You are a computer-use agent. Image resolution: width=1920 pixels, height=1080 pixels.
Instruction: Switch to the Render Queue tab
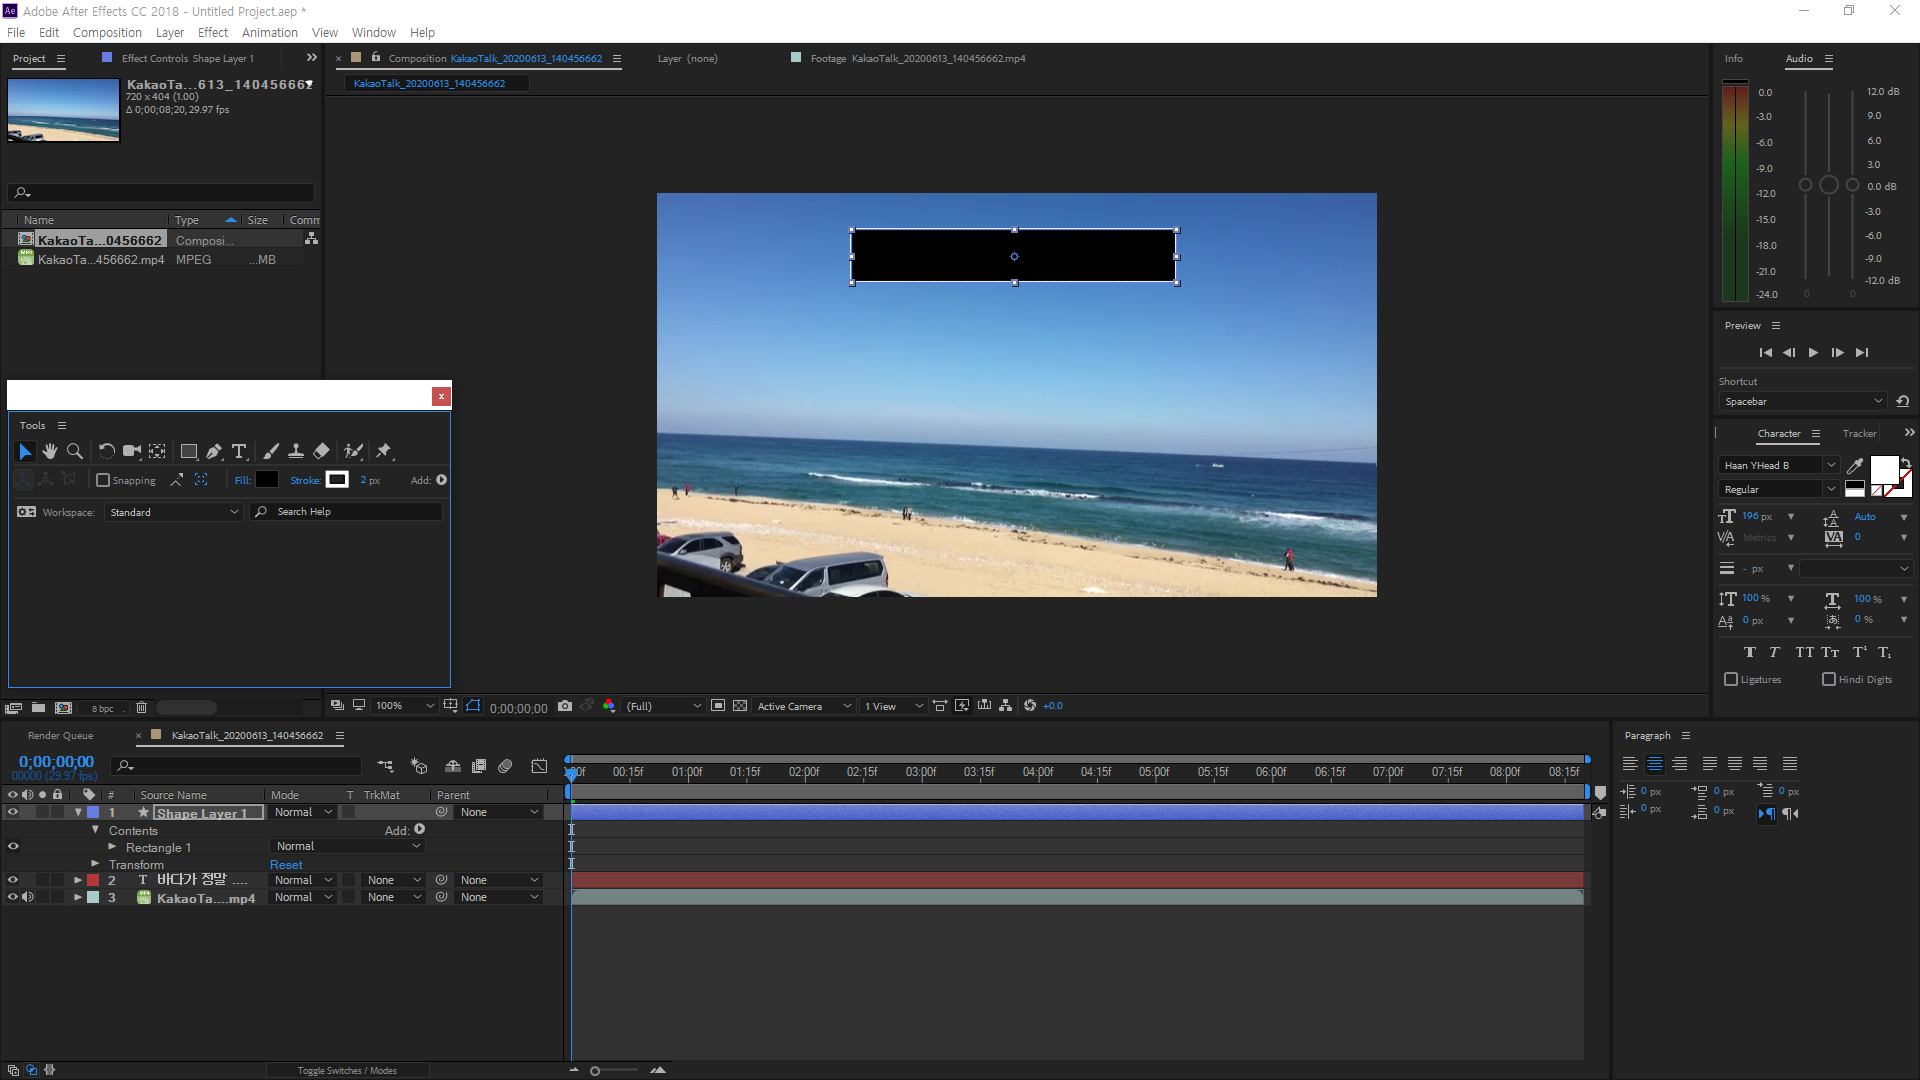(x=60, y=736)
